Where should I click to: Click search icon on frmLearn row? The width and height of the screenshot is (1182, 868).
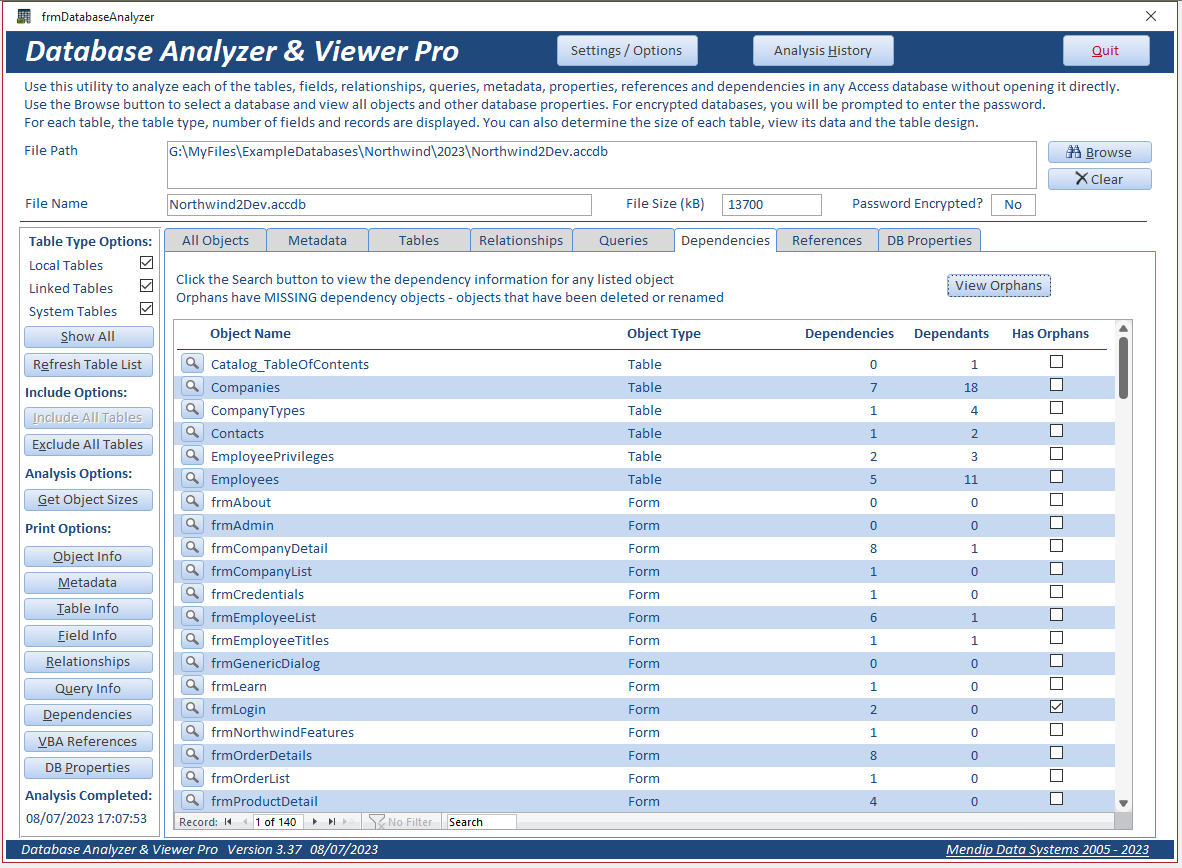(x=192, y=686)
